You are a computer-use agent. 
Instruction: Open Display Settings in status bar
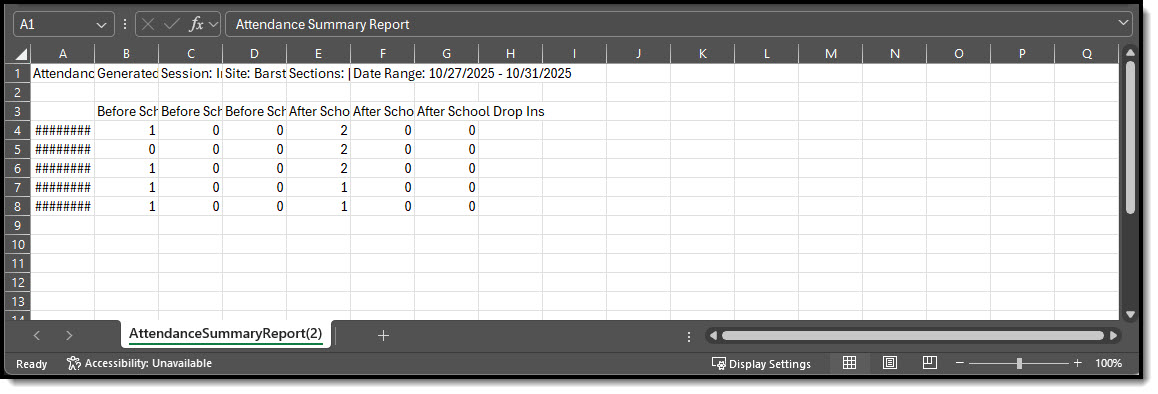tap(761, 364)
